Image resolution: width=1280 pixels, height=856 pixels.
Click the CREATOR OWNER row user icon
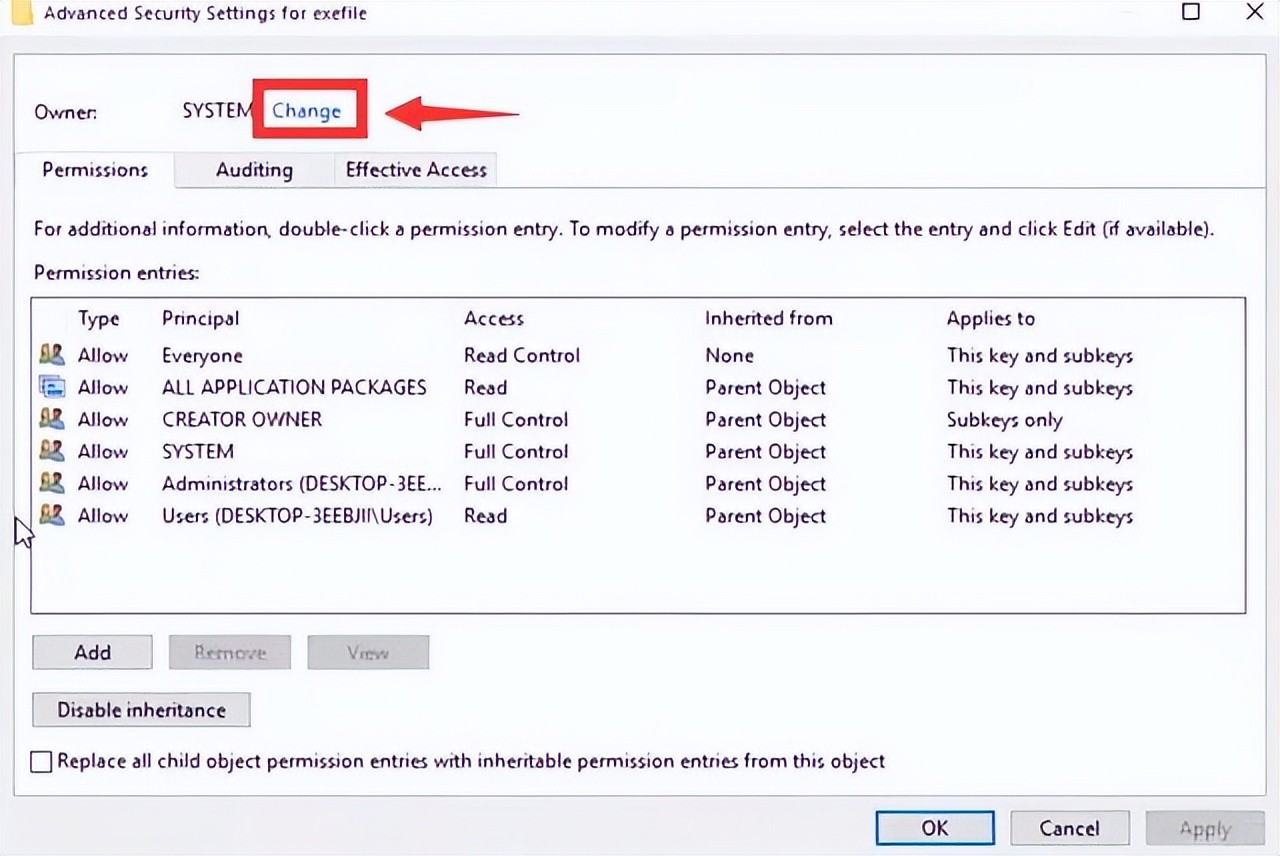point(51,419)
